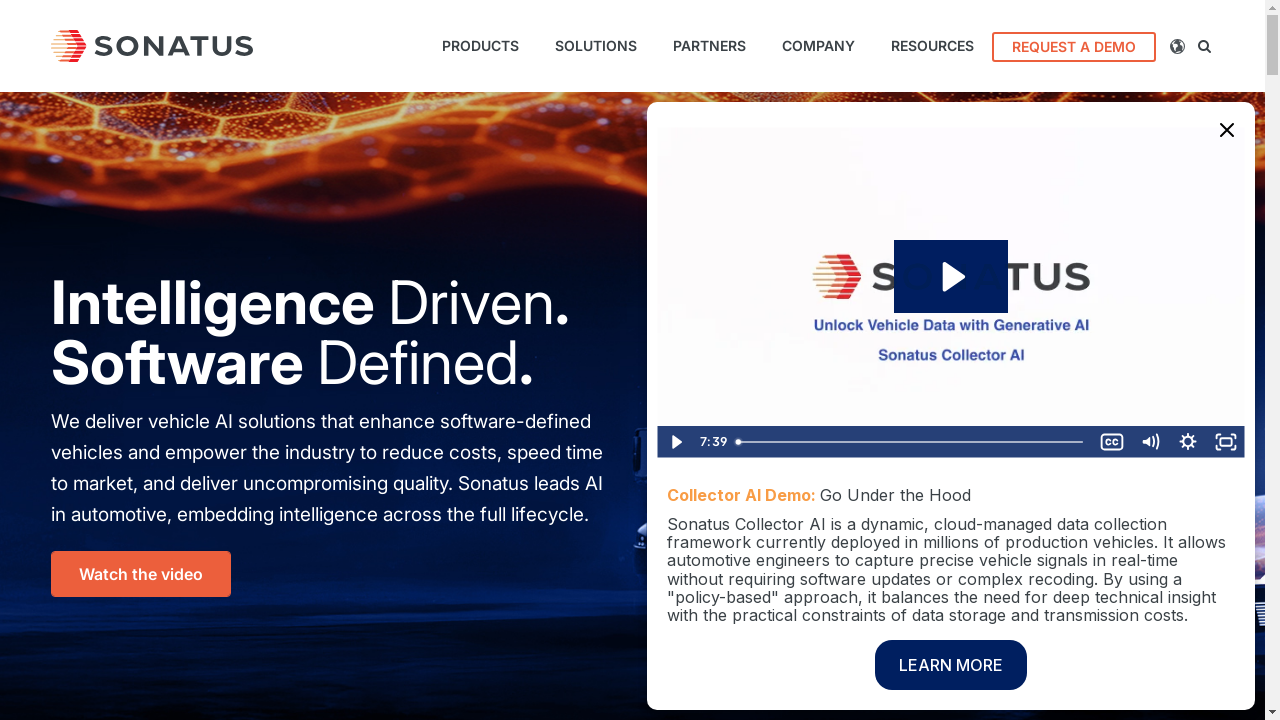Switch the video to fullscreen
This screenshot has height=720, width=1280.
(1226, 442)
